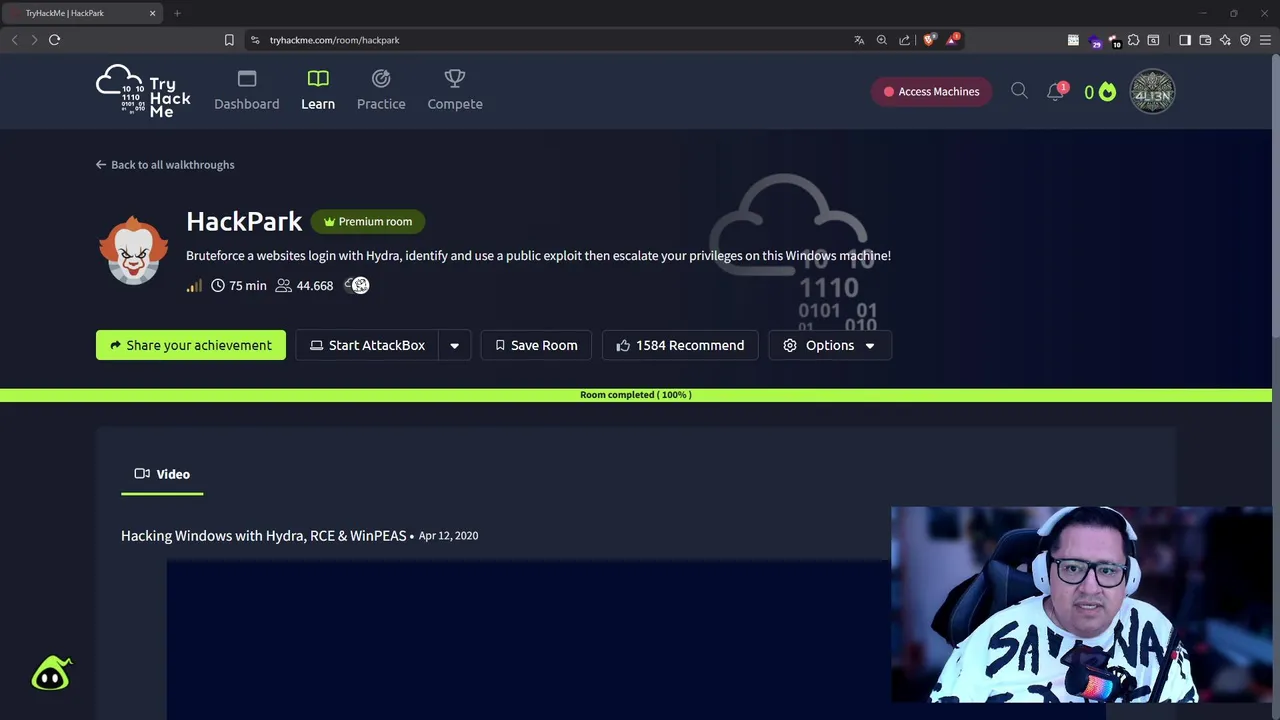1280x720 pixels.
Task: Click the Premium room badge
Action: coord(368,222)
